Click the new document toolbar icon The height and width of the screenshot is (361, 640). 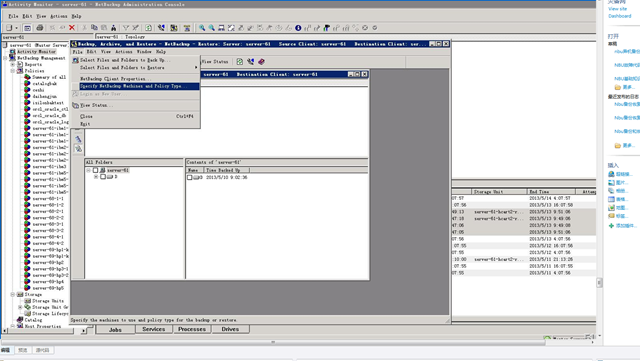[9, 28]
